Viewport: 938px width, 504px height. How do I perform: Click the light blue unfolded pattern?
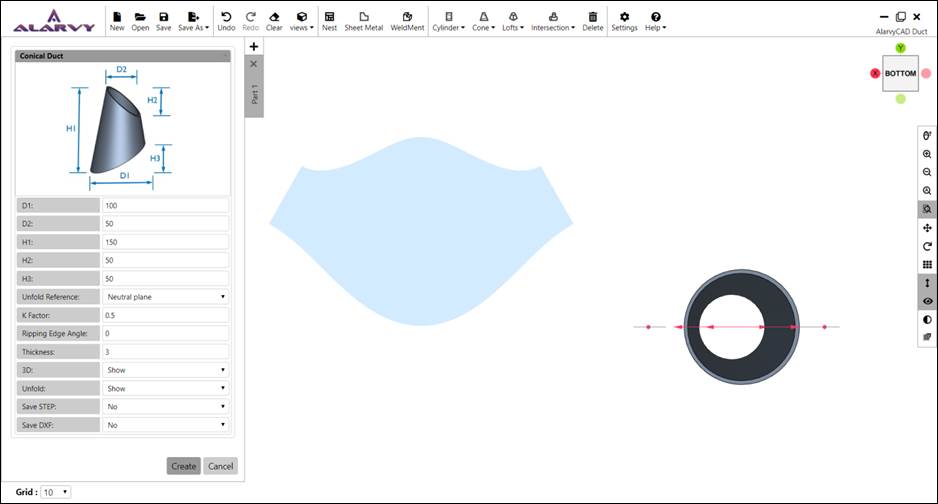421,233
